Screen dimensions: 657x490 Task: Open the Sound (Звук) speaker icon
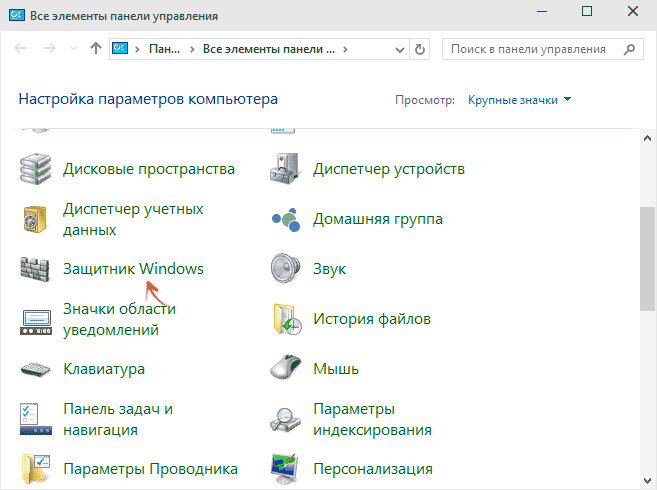[287, 269]
